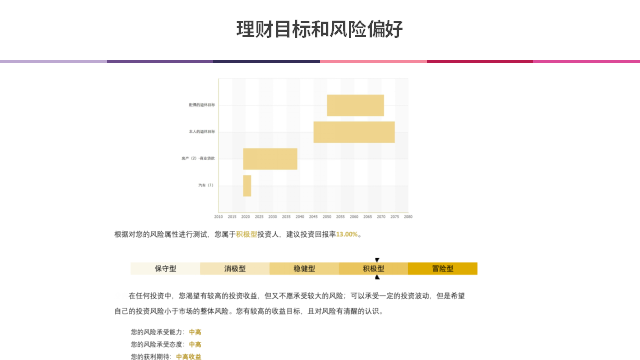Viewport: 640px width, 360px height.
Task: Click the upward marker below 积极型
Action: 377,277
